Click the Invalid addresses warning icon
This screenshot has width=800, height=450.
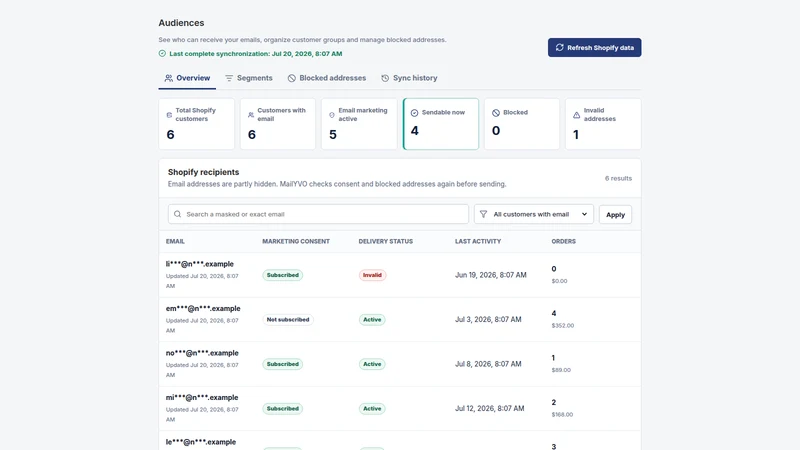point(577,115)
